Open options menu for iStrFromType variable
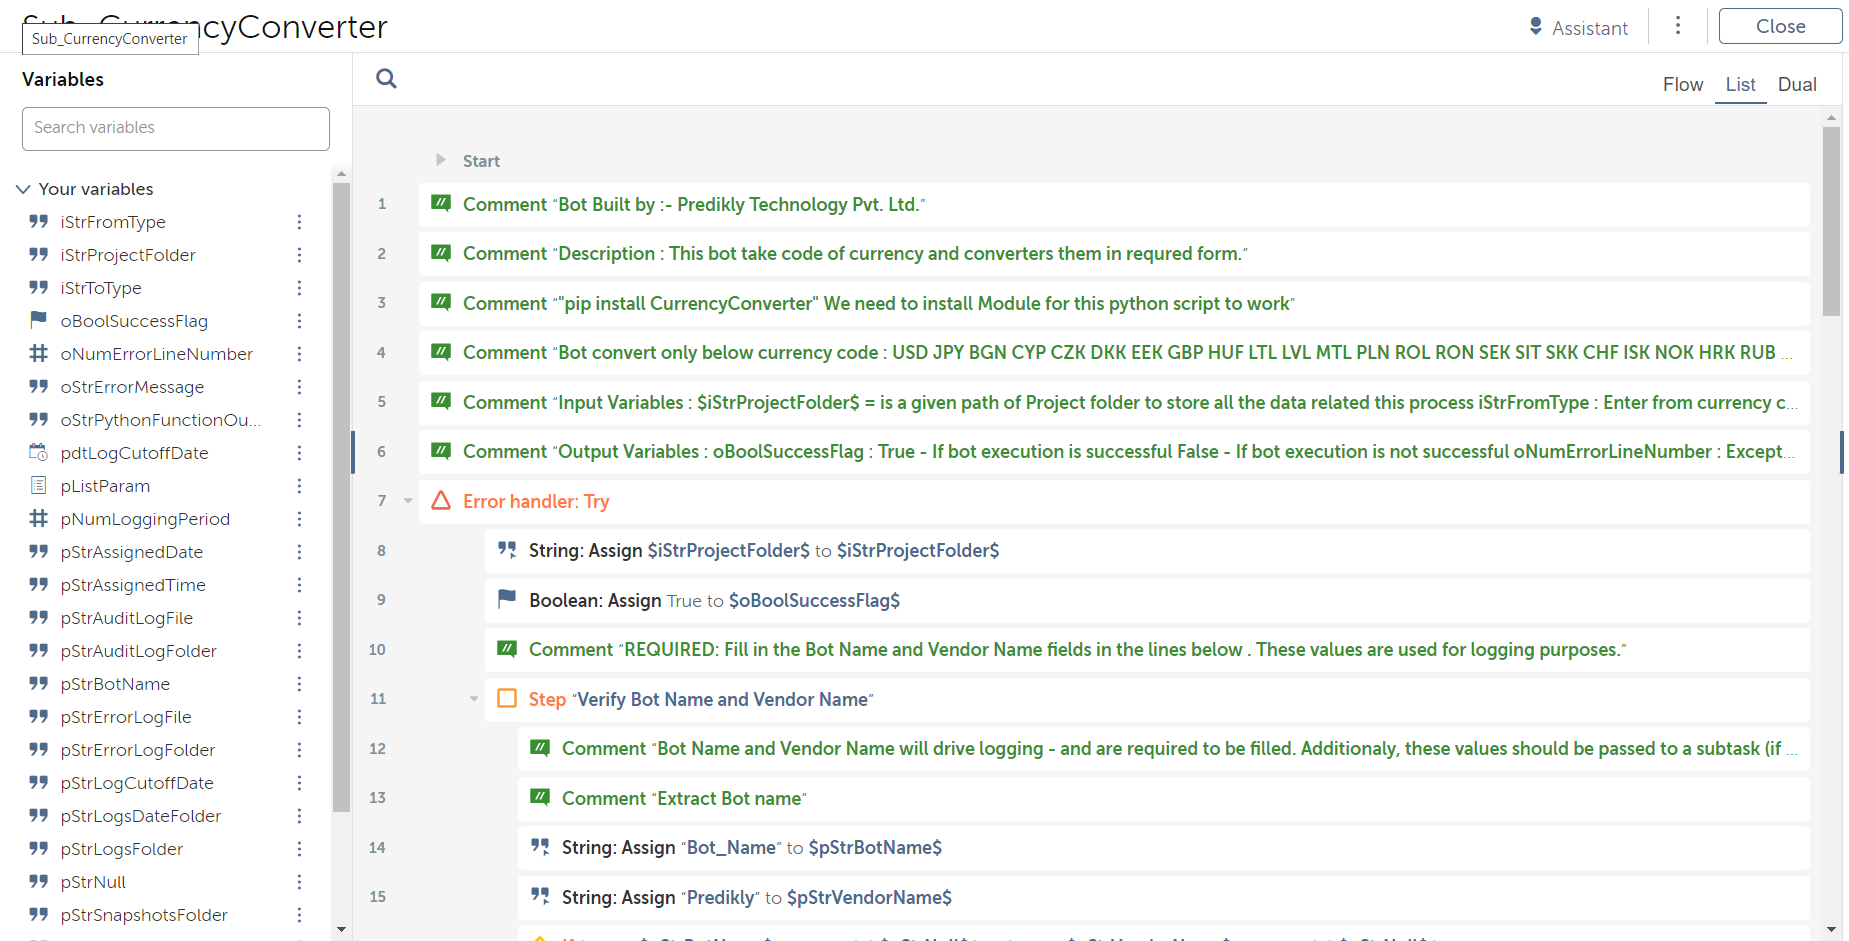 coord(299,222)
